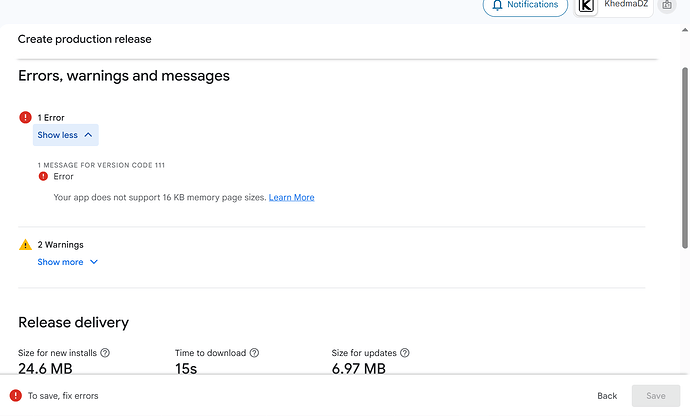This screenshot has height=416, width=690.
Task: Open the Learn More link
Action: 291,197
